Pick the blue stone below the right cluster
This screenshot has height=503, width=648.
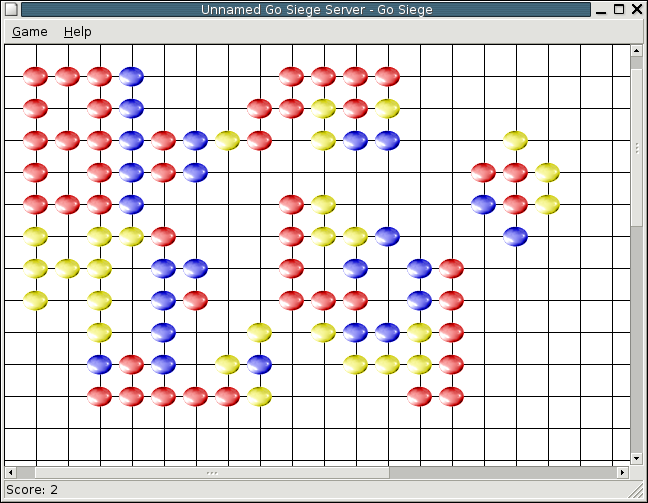515,236
